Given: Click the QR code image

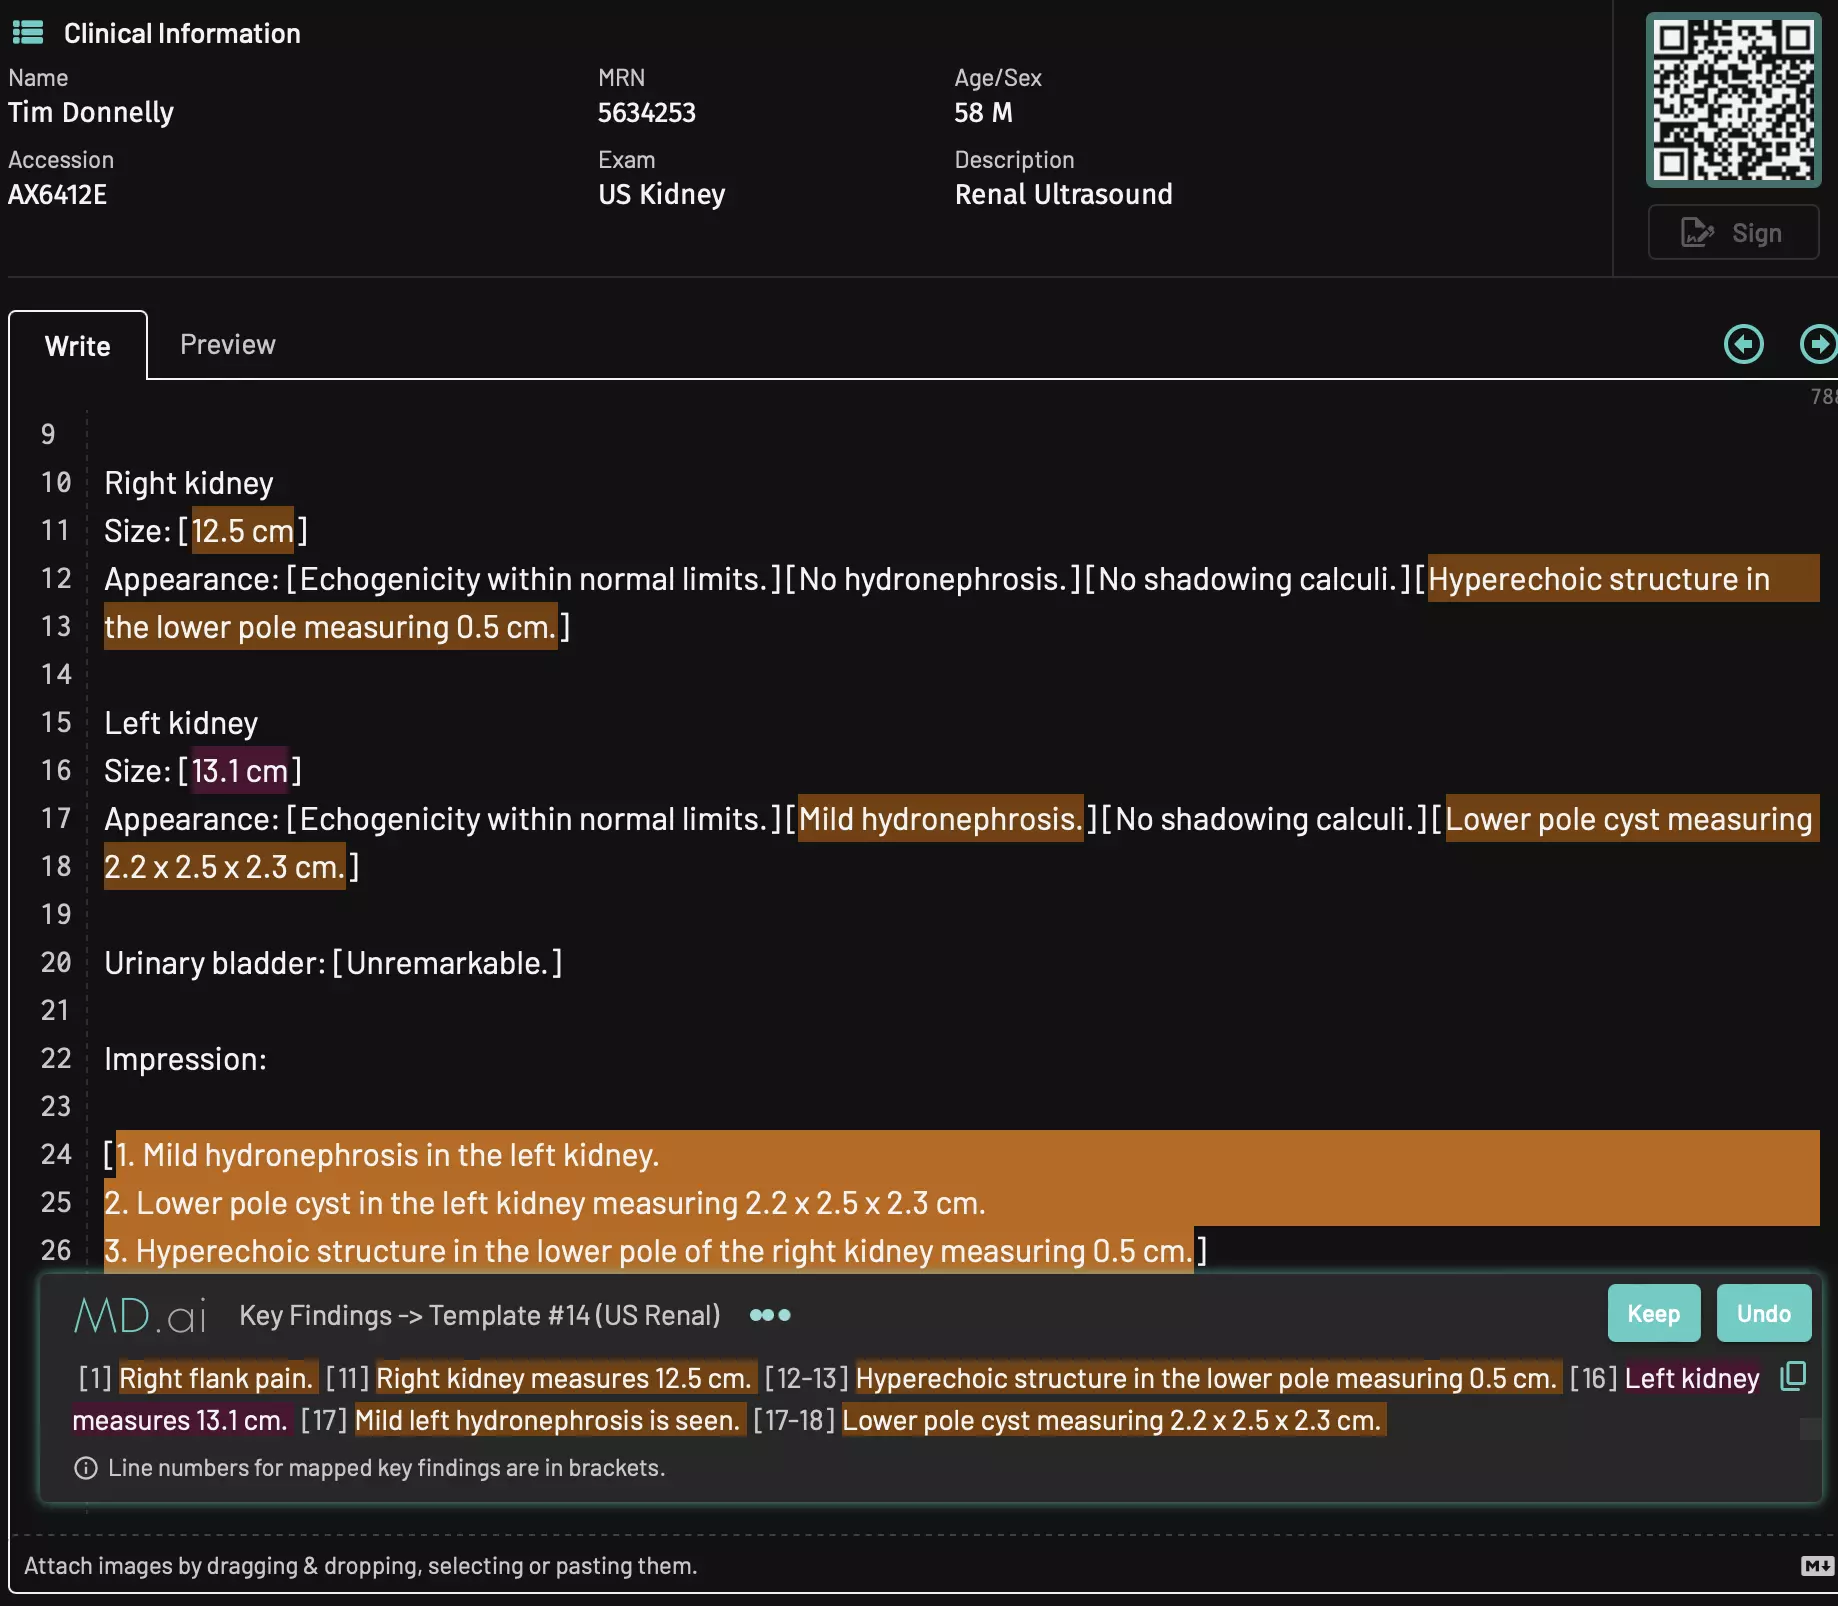Looking at the screenshot, I should click(x=1733, y=100).
